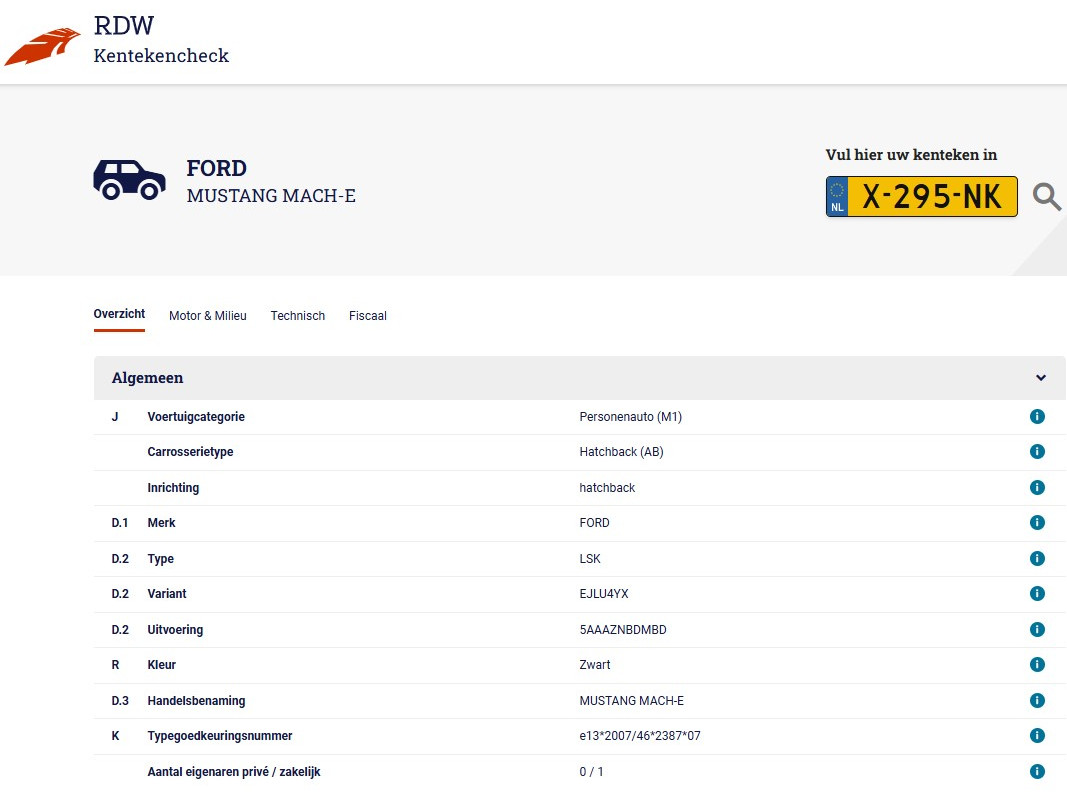
Task: Open info icon for Handelsbenaming row
Action: pyautogui.click(x=1037, y=701)
